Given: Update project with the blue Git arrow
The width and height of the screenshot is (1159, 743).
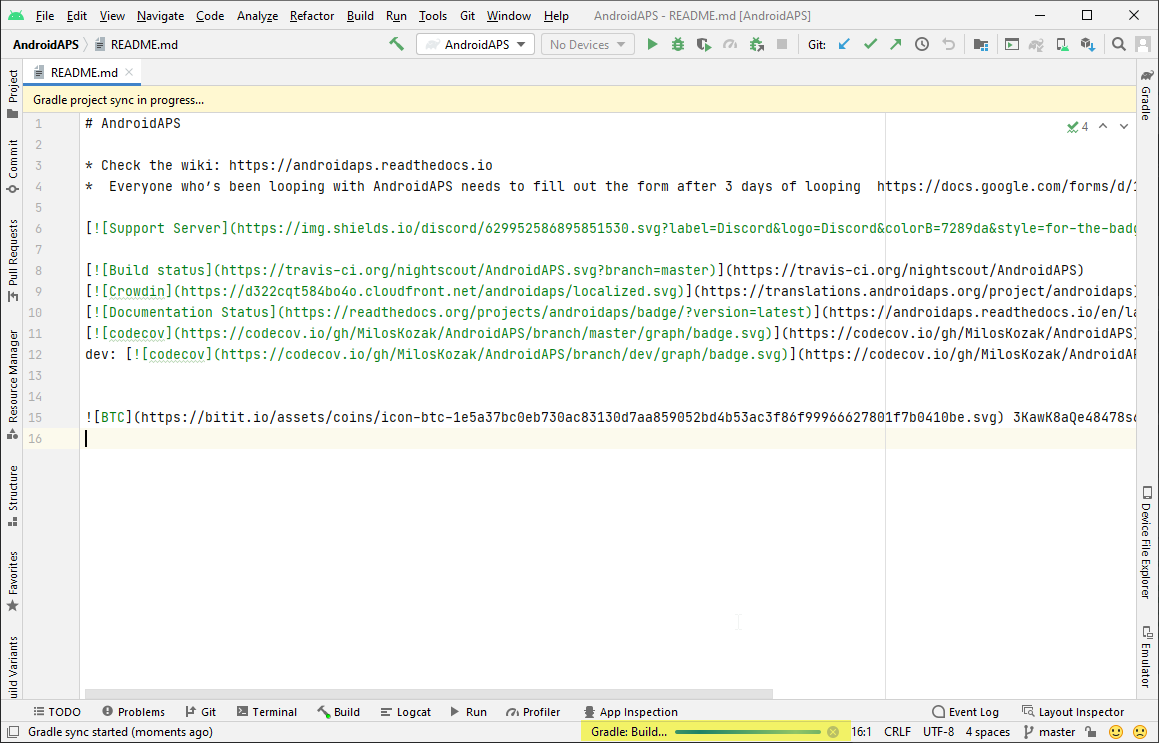Looking at the screenshot, I should 844,44.
